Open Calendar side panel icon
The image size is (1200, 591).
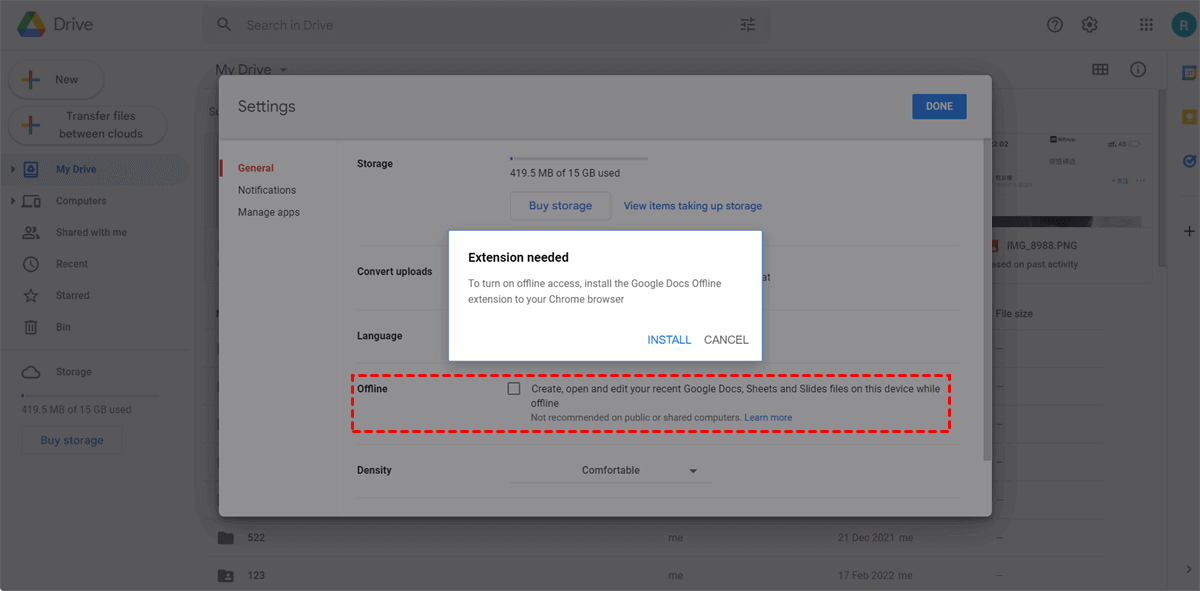coord(1189,73)
